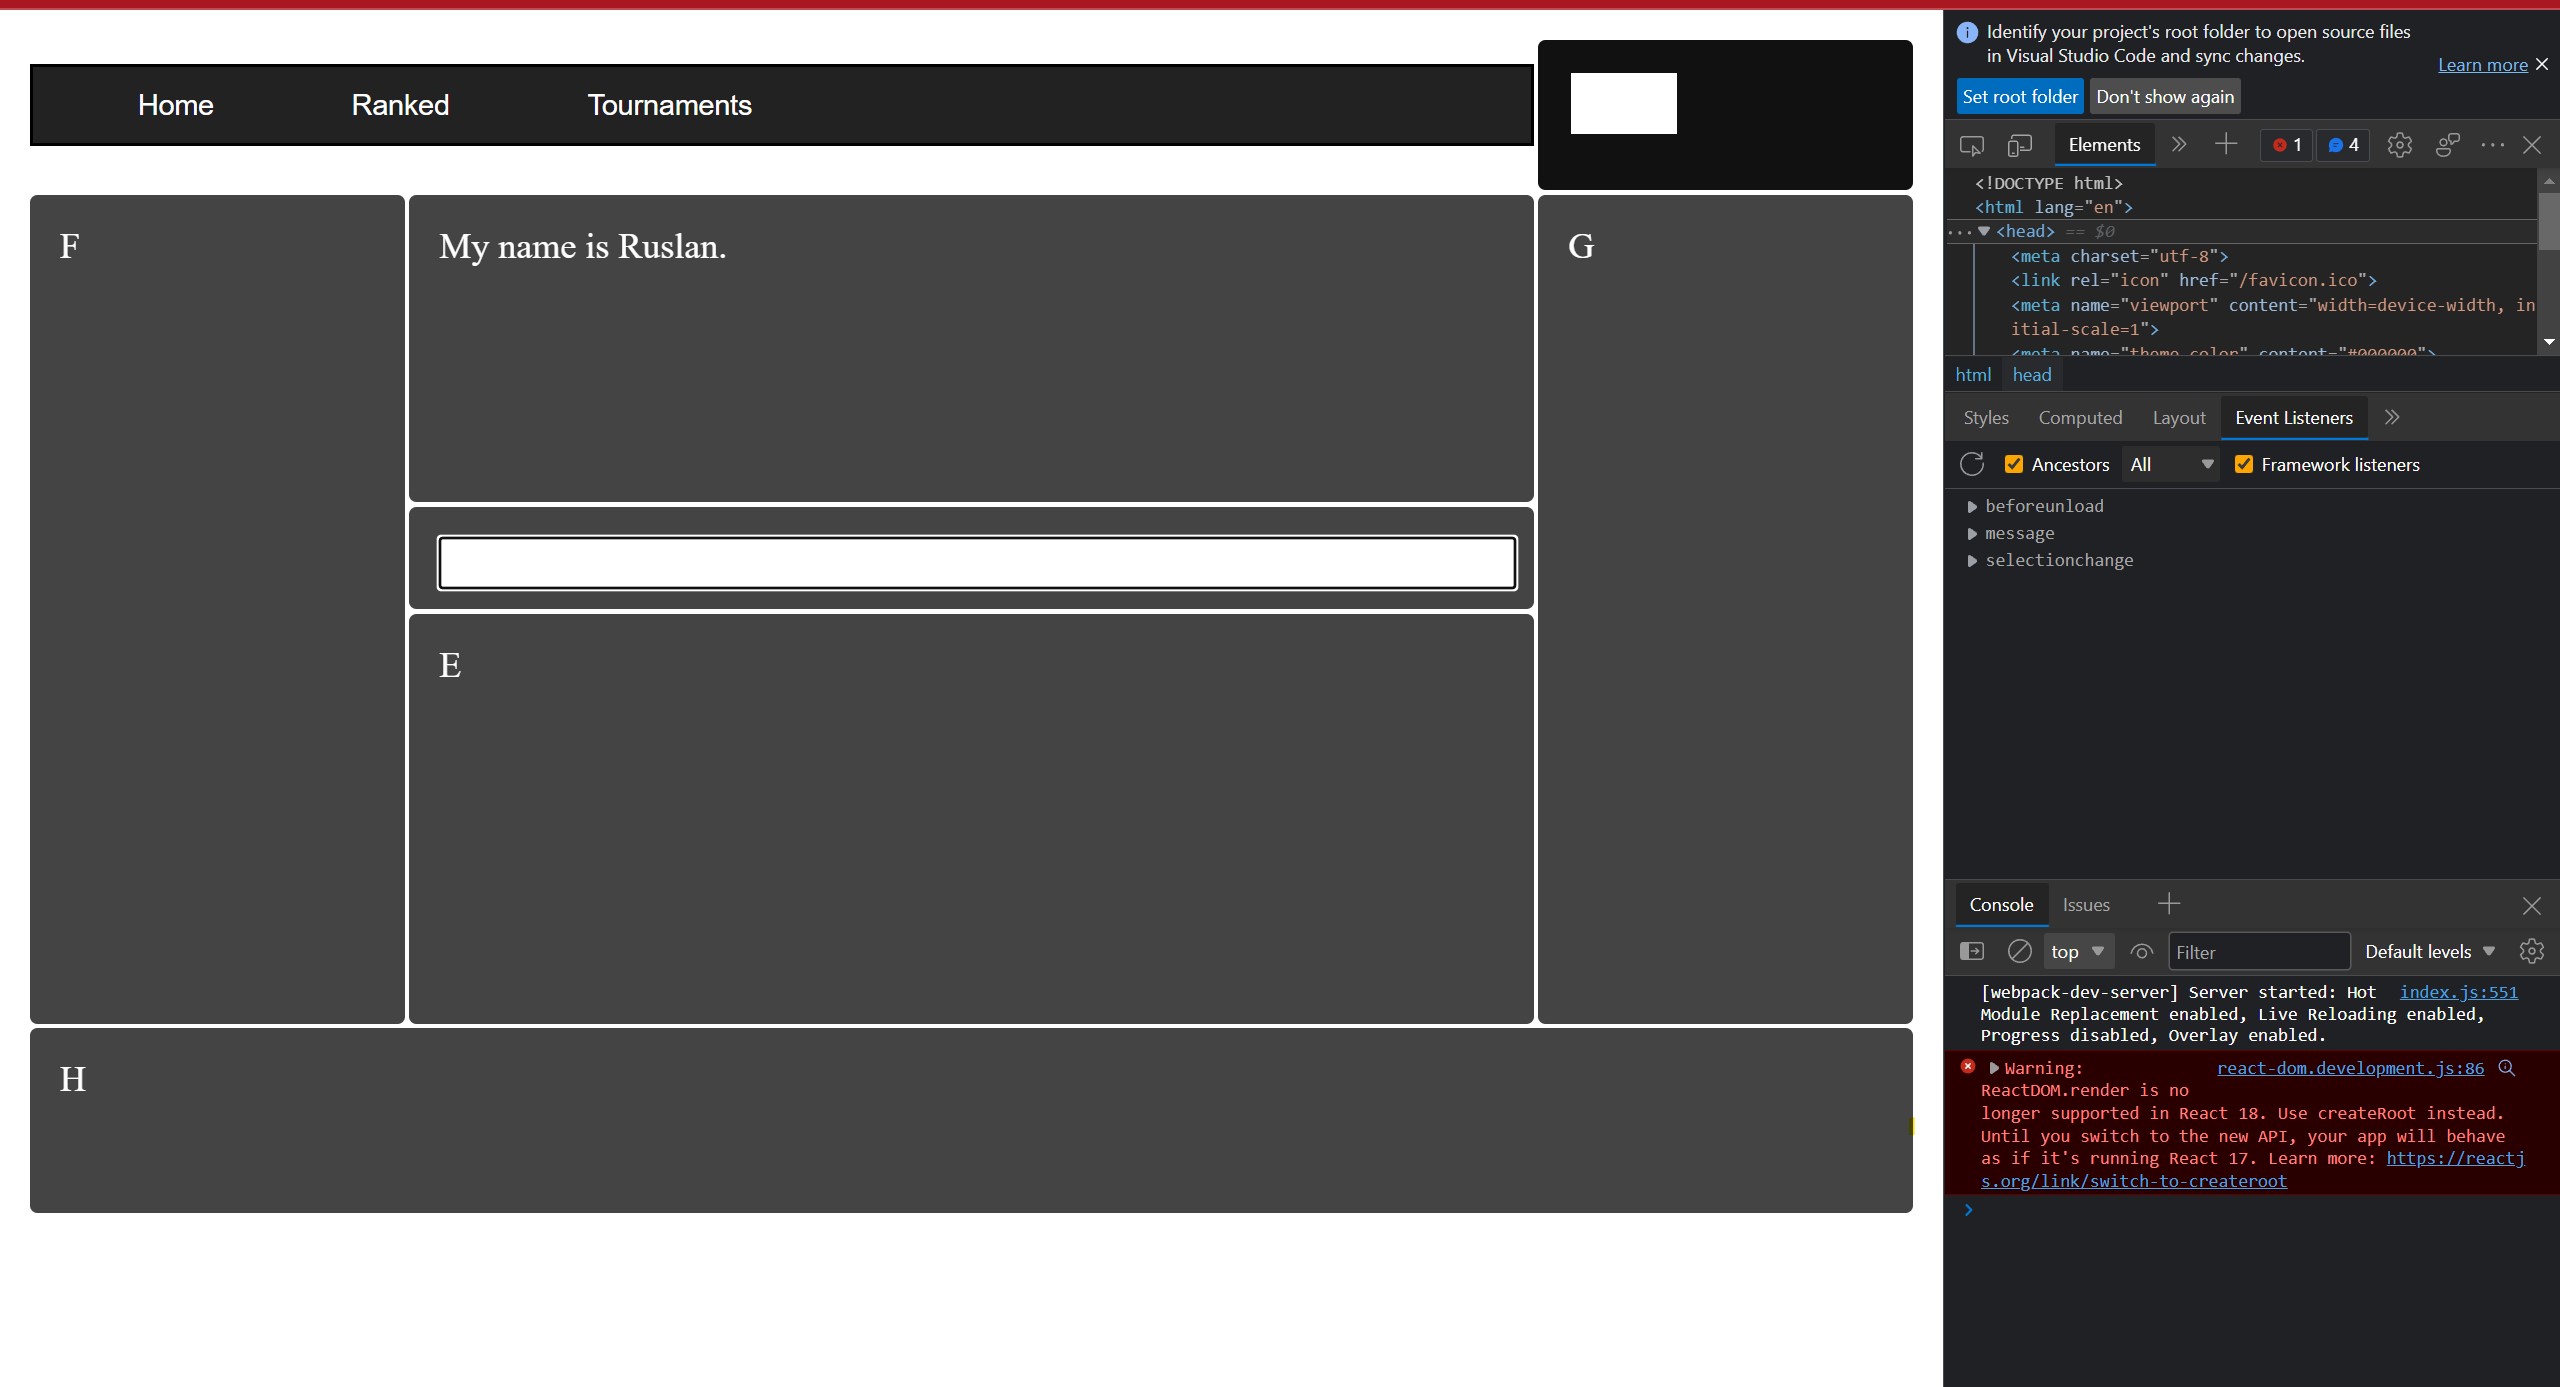Select the meta viewport DOM node

2272,317
